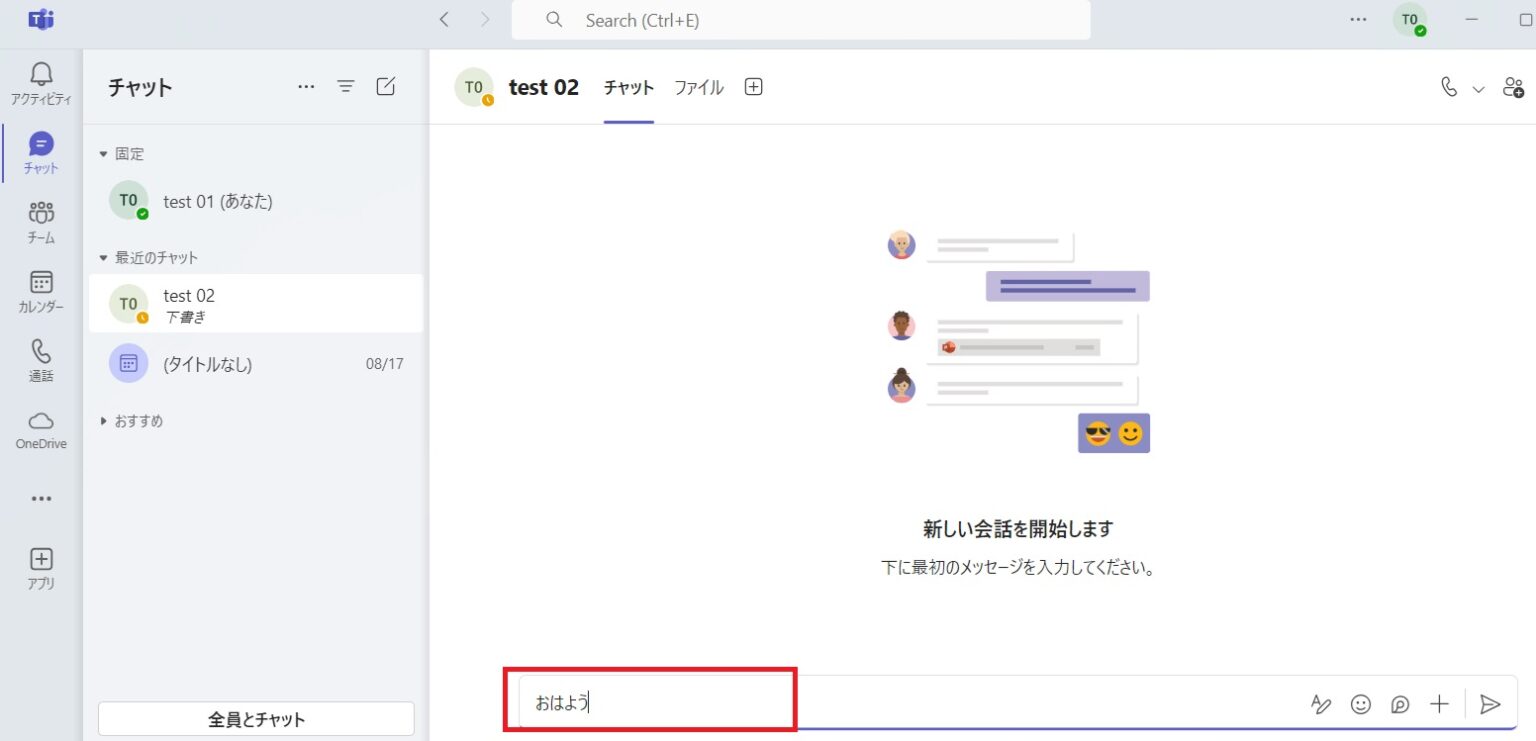Open text formatting options for the message
1536x741 pixels.
click(1321, 704)
